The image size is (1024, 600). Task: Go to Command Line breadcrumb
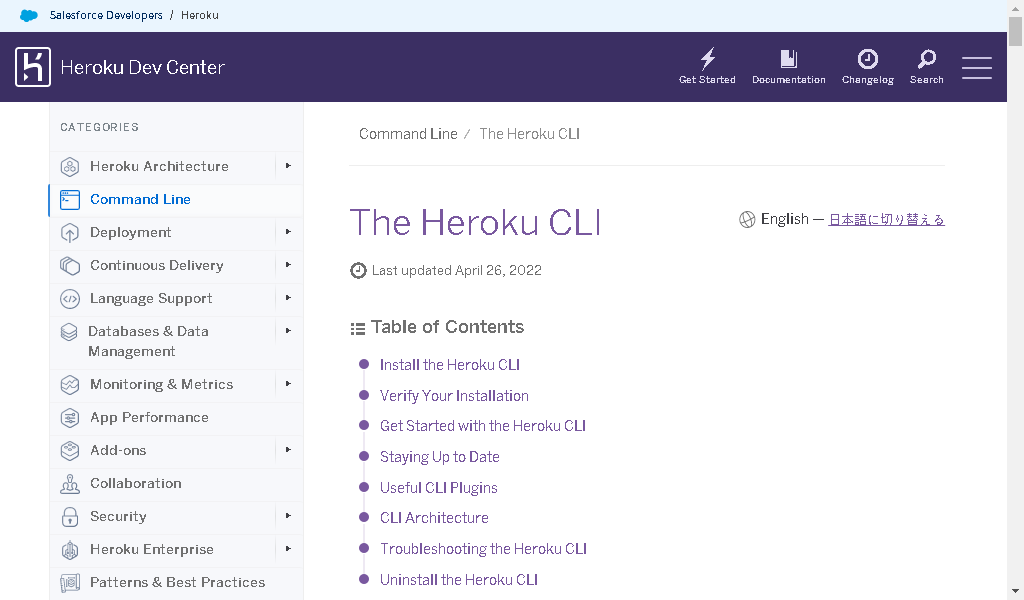point(408,134)
